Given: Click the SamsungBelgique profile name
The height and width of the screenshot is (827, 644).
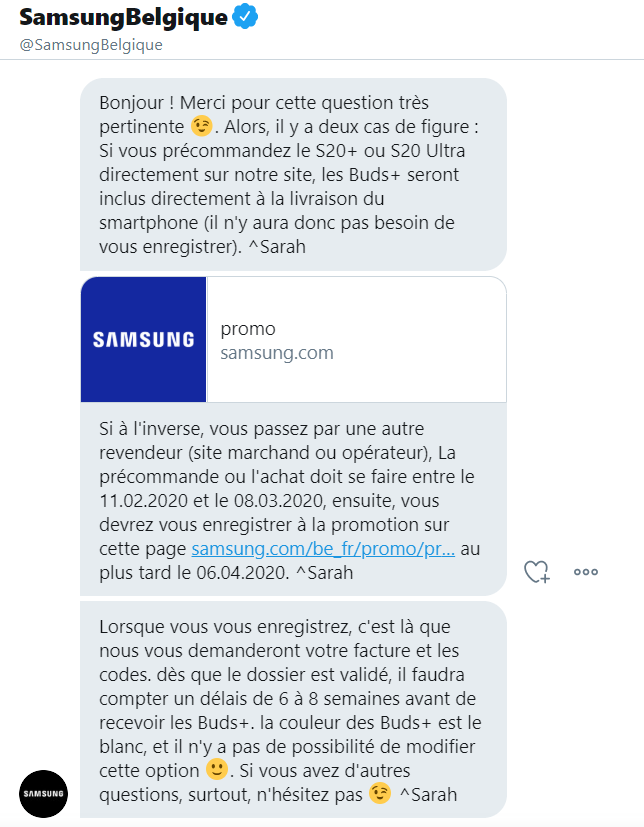Looking at the screenshot, I should pyautogui.click(x=123, y=17).
